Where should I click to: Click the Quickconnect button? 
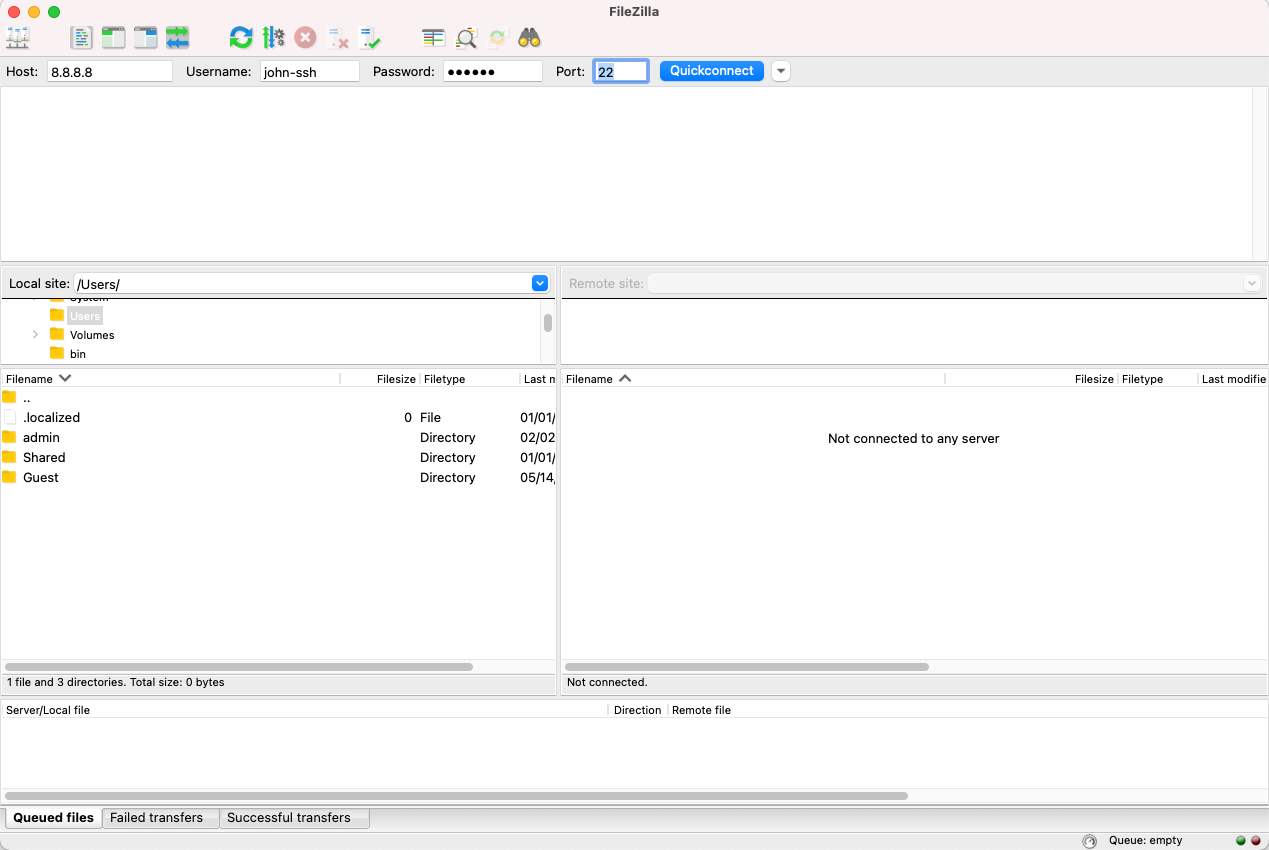[x=711, y=71]
